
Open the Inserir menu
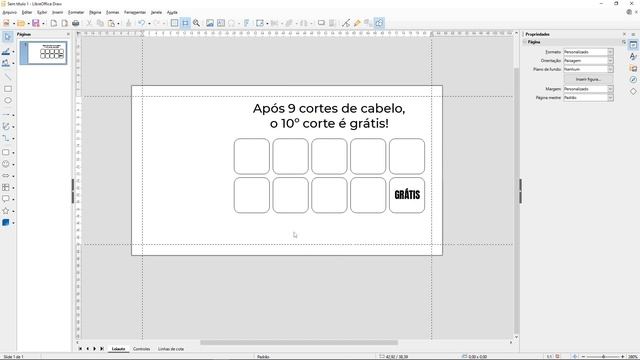click(x=57, y=13)
